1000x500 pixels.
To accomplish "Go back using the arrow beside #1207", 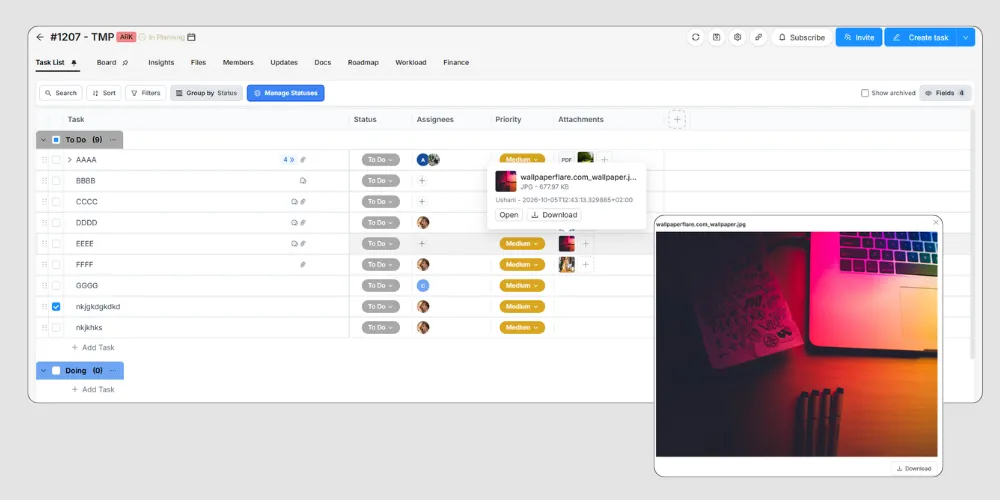I will pyautogui.click(x=40, y=38).
